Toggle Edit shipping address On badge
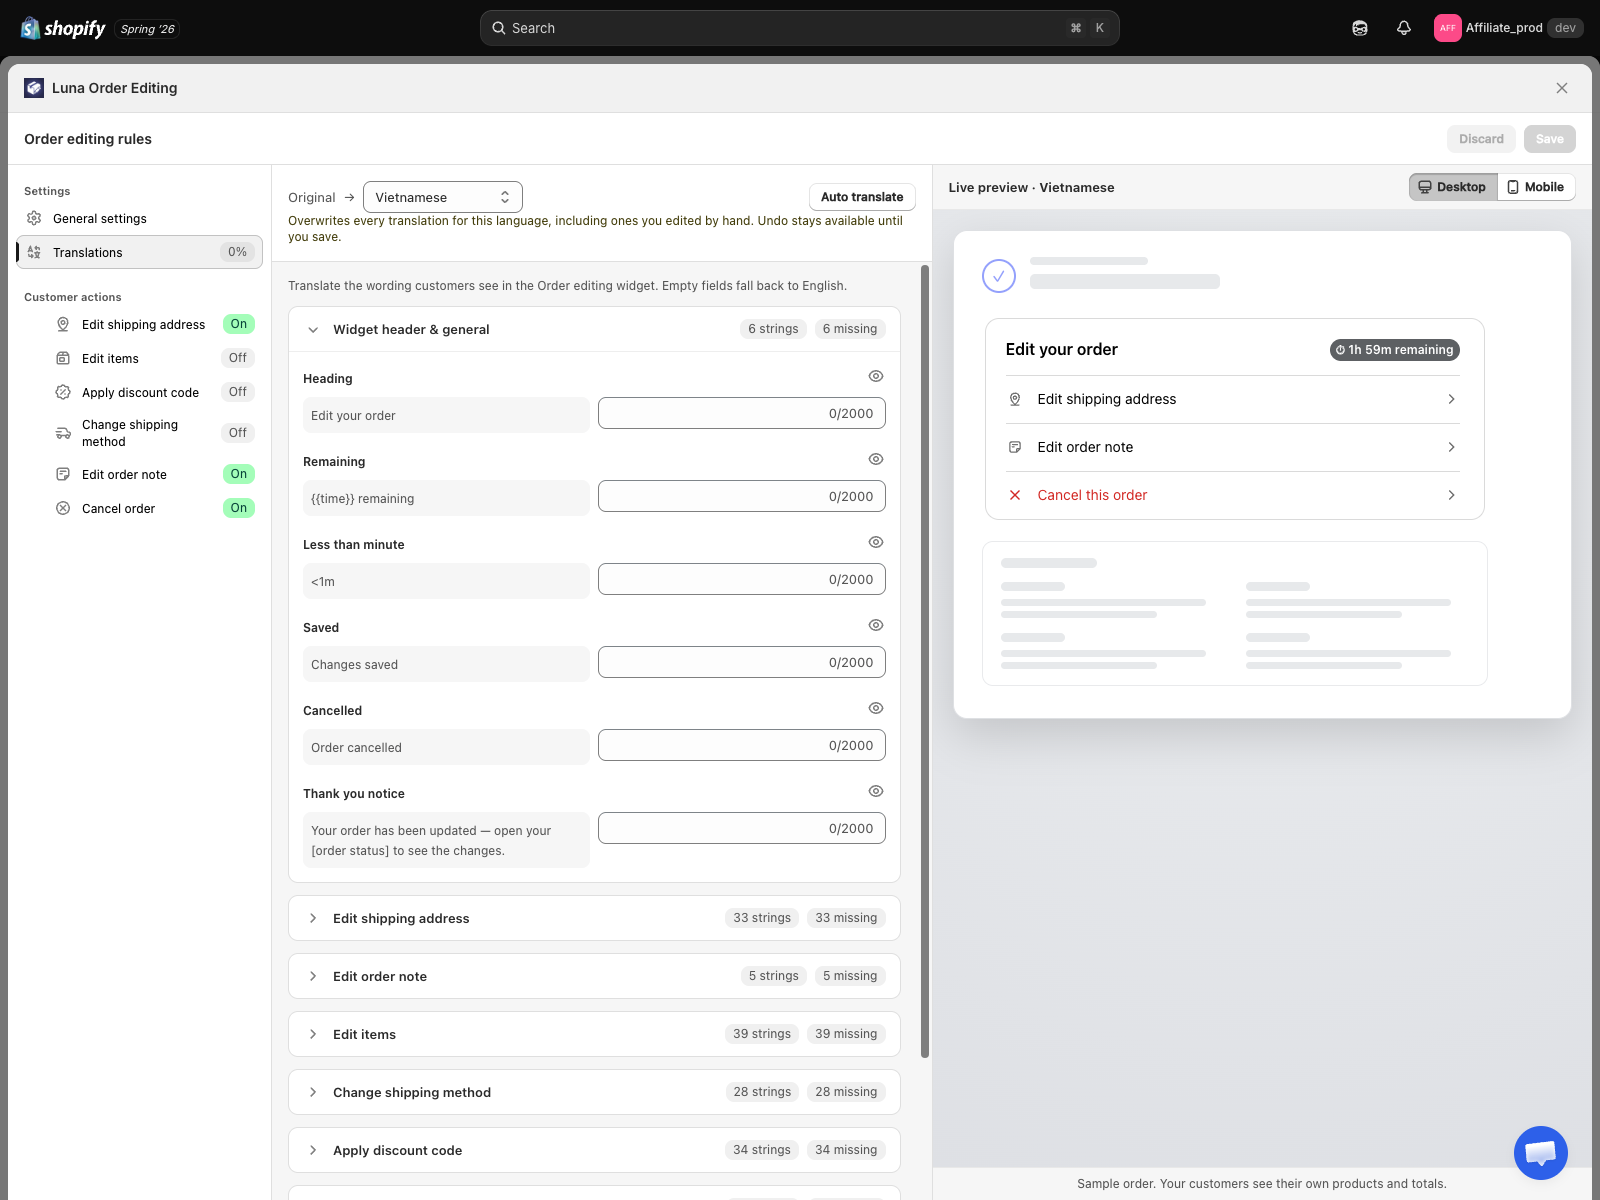 pyautogui.click(x=239, y=324)
